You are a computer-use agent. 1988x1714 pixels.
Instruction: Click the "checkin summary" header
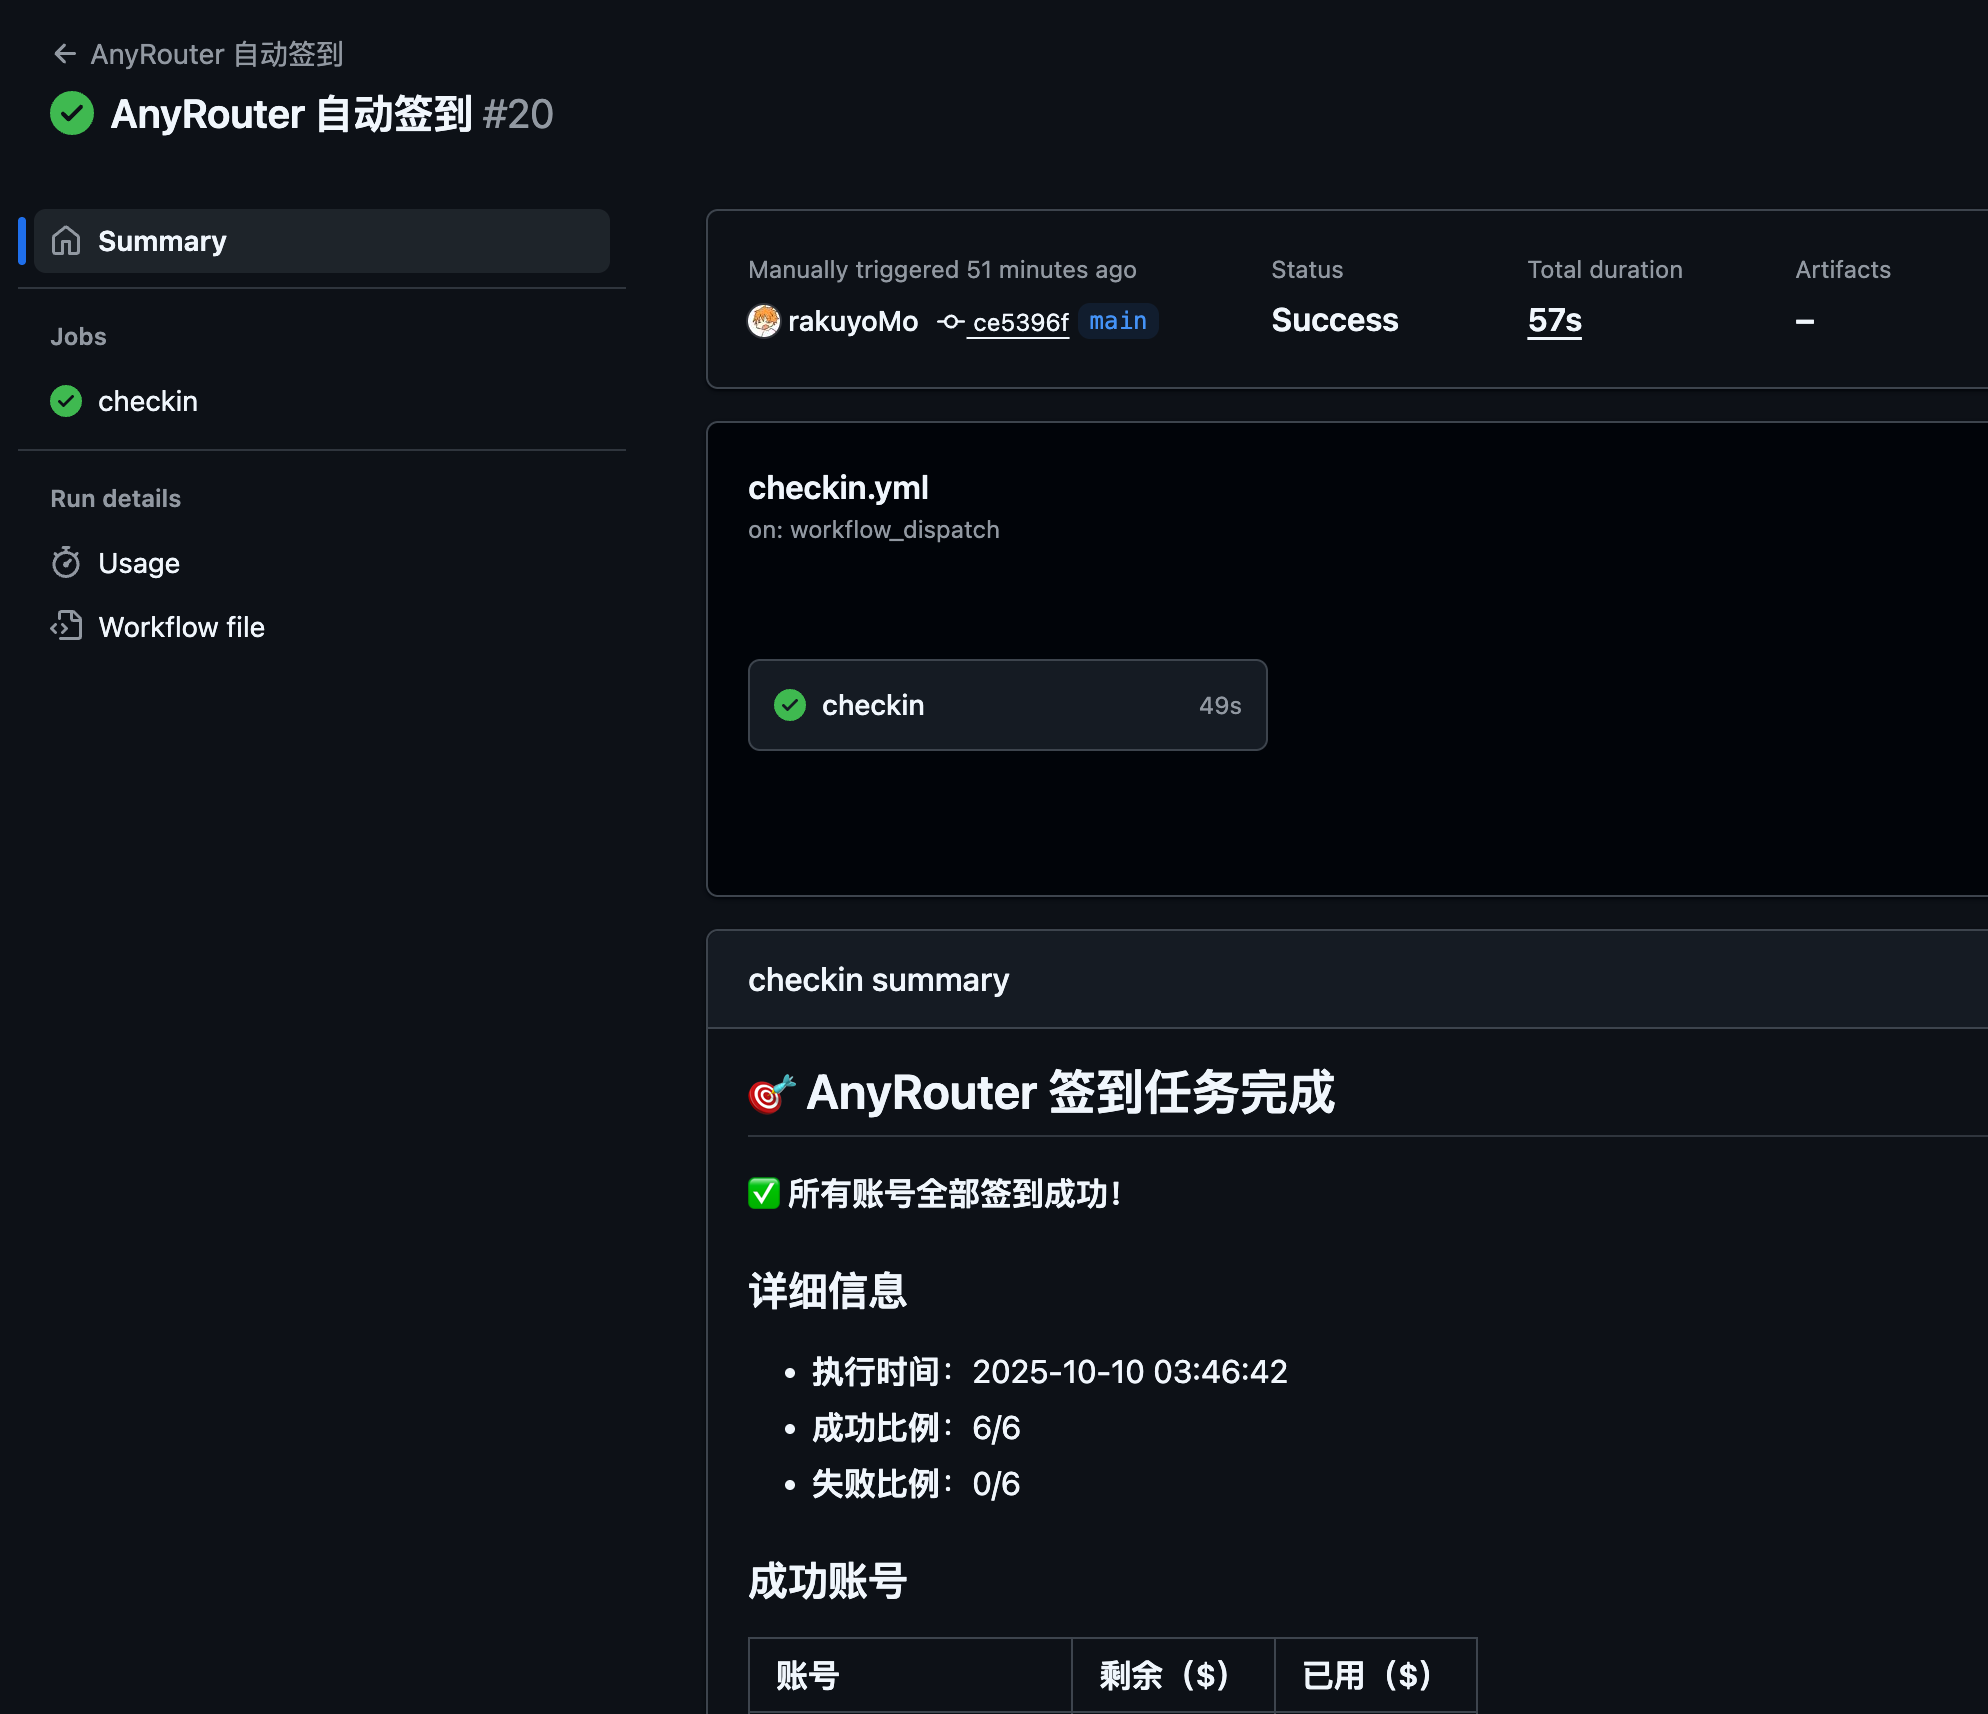pyautogui.click(x=878, y=980)
